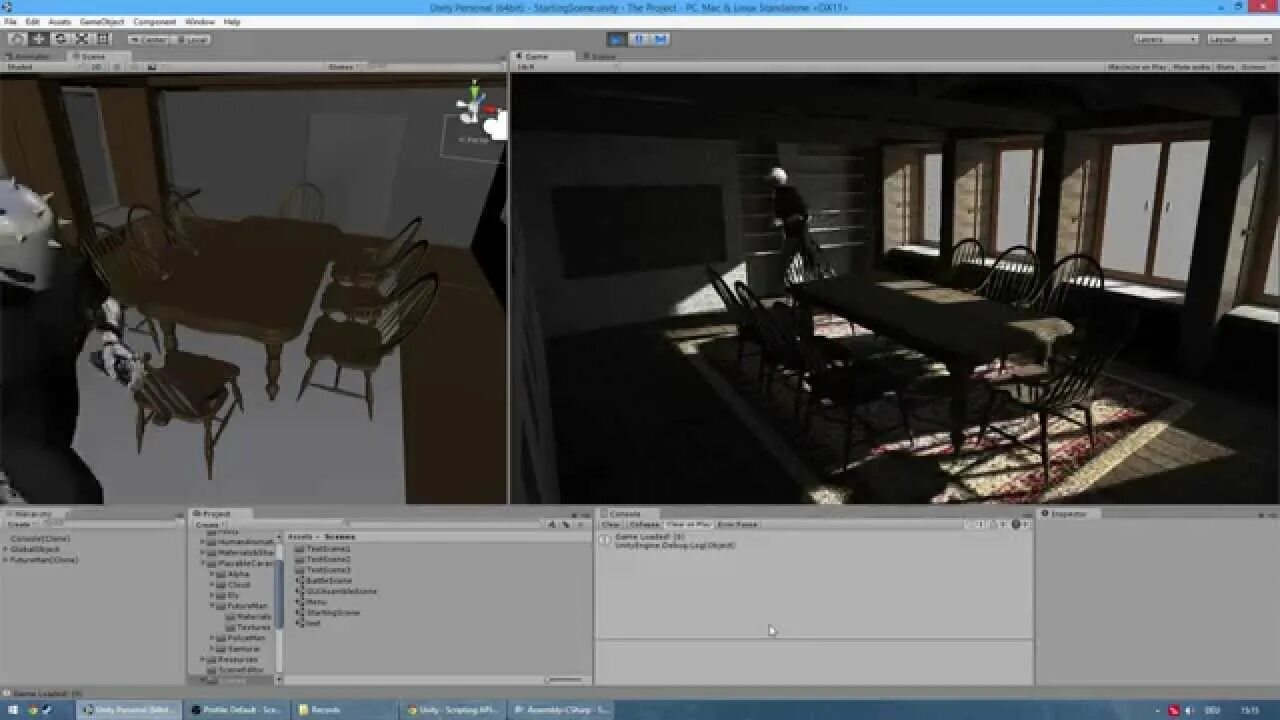Select the Scale tool in the toolbar
The width and height of the screenshot is (1280, 720).
click(82, 39)
